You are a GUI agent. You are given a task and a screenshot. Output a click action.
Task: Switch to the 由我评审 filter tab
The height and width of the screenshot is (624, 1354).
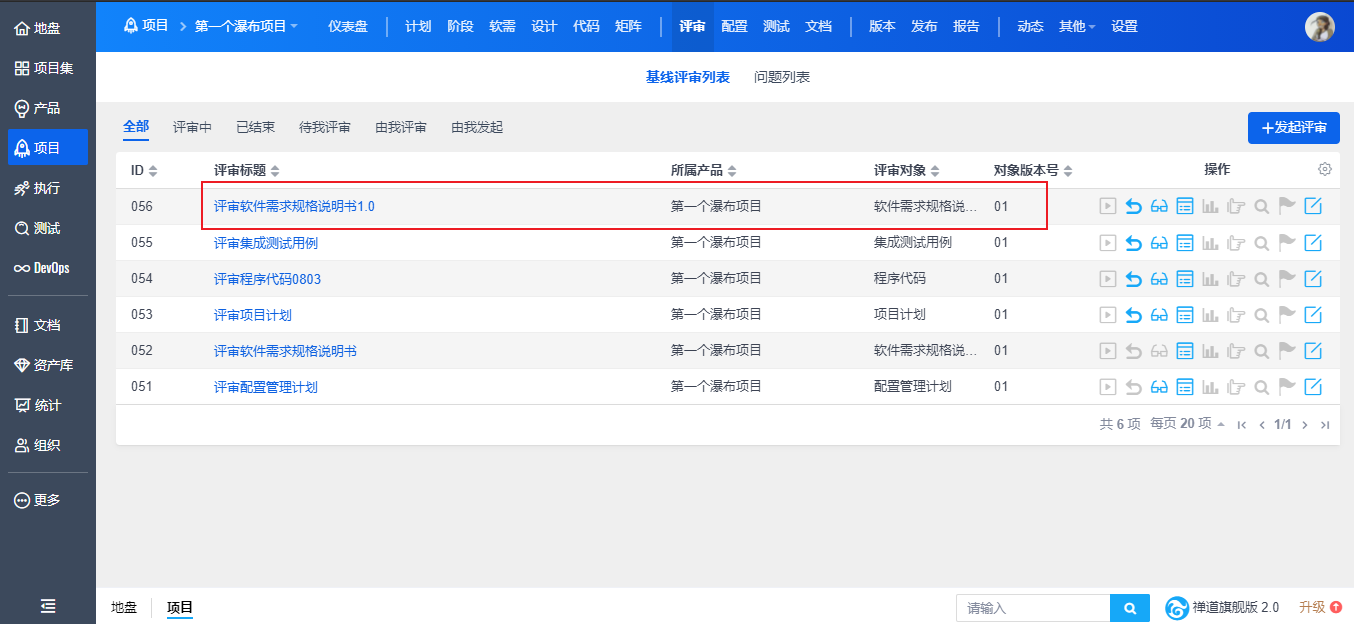coord(401,127)
